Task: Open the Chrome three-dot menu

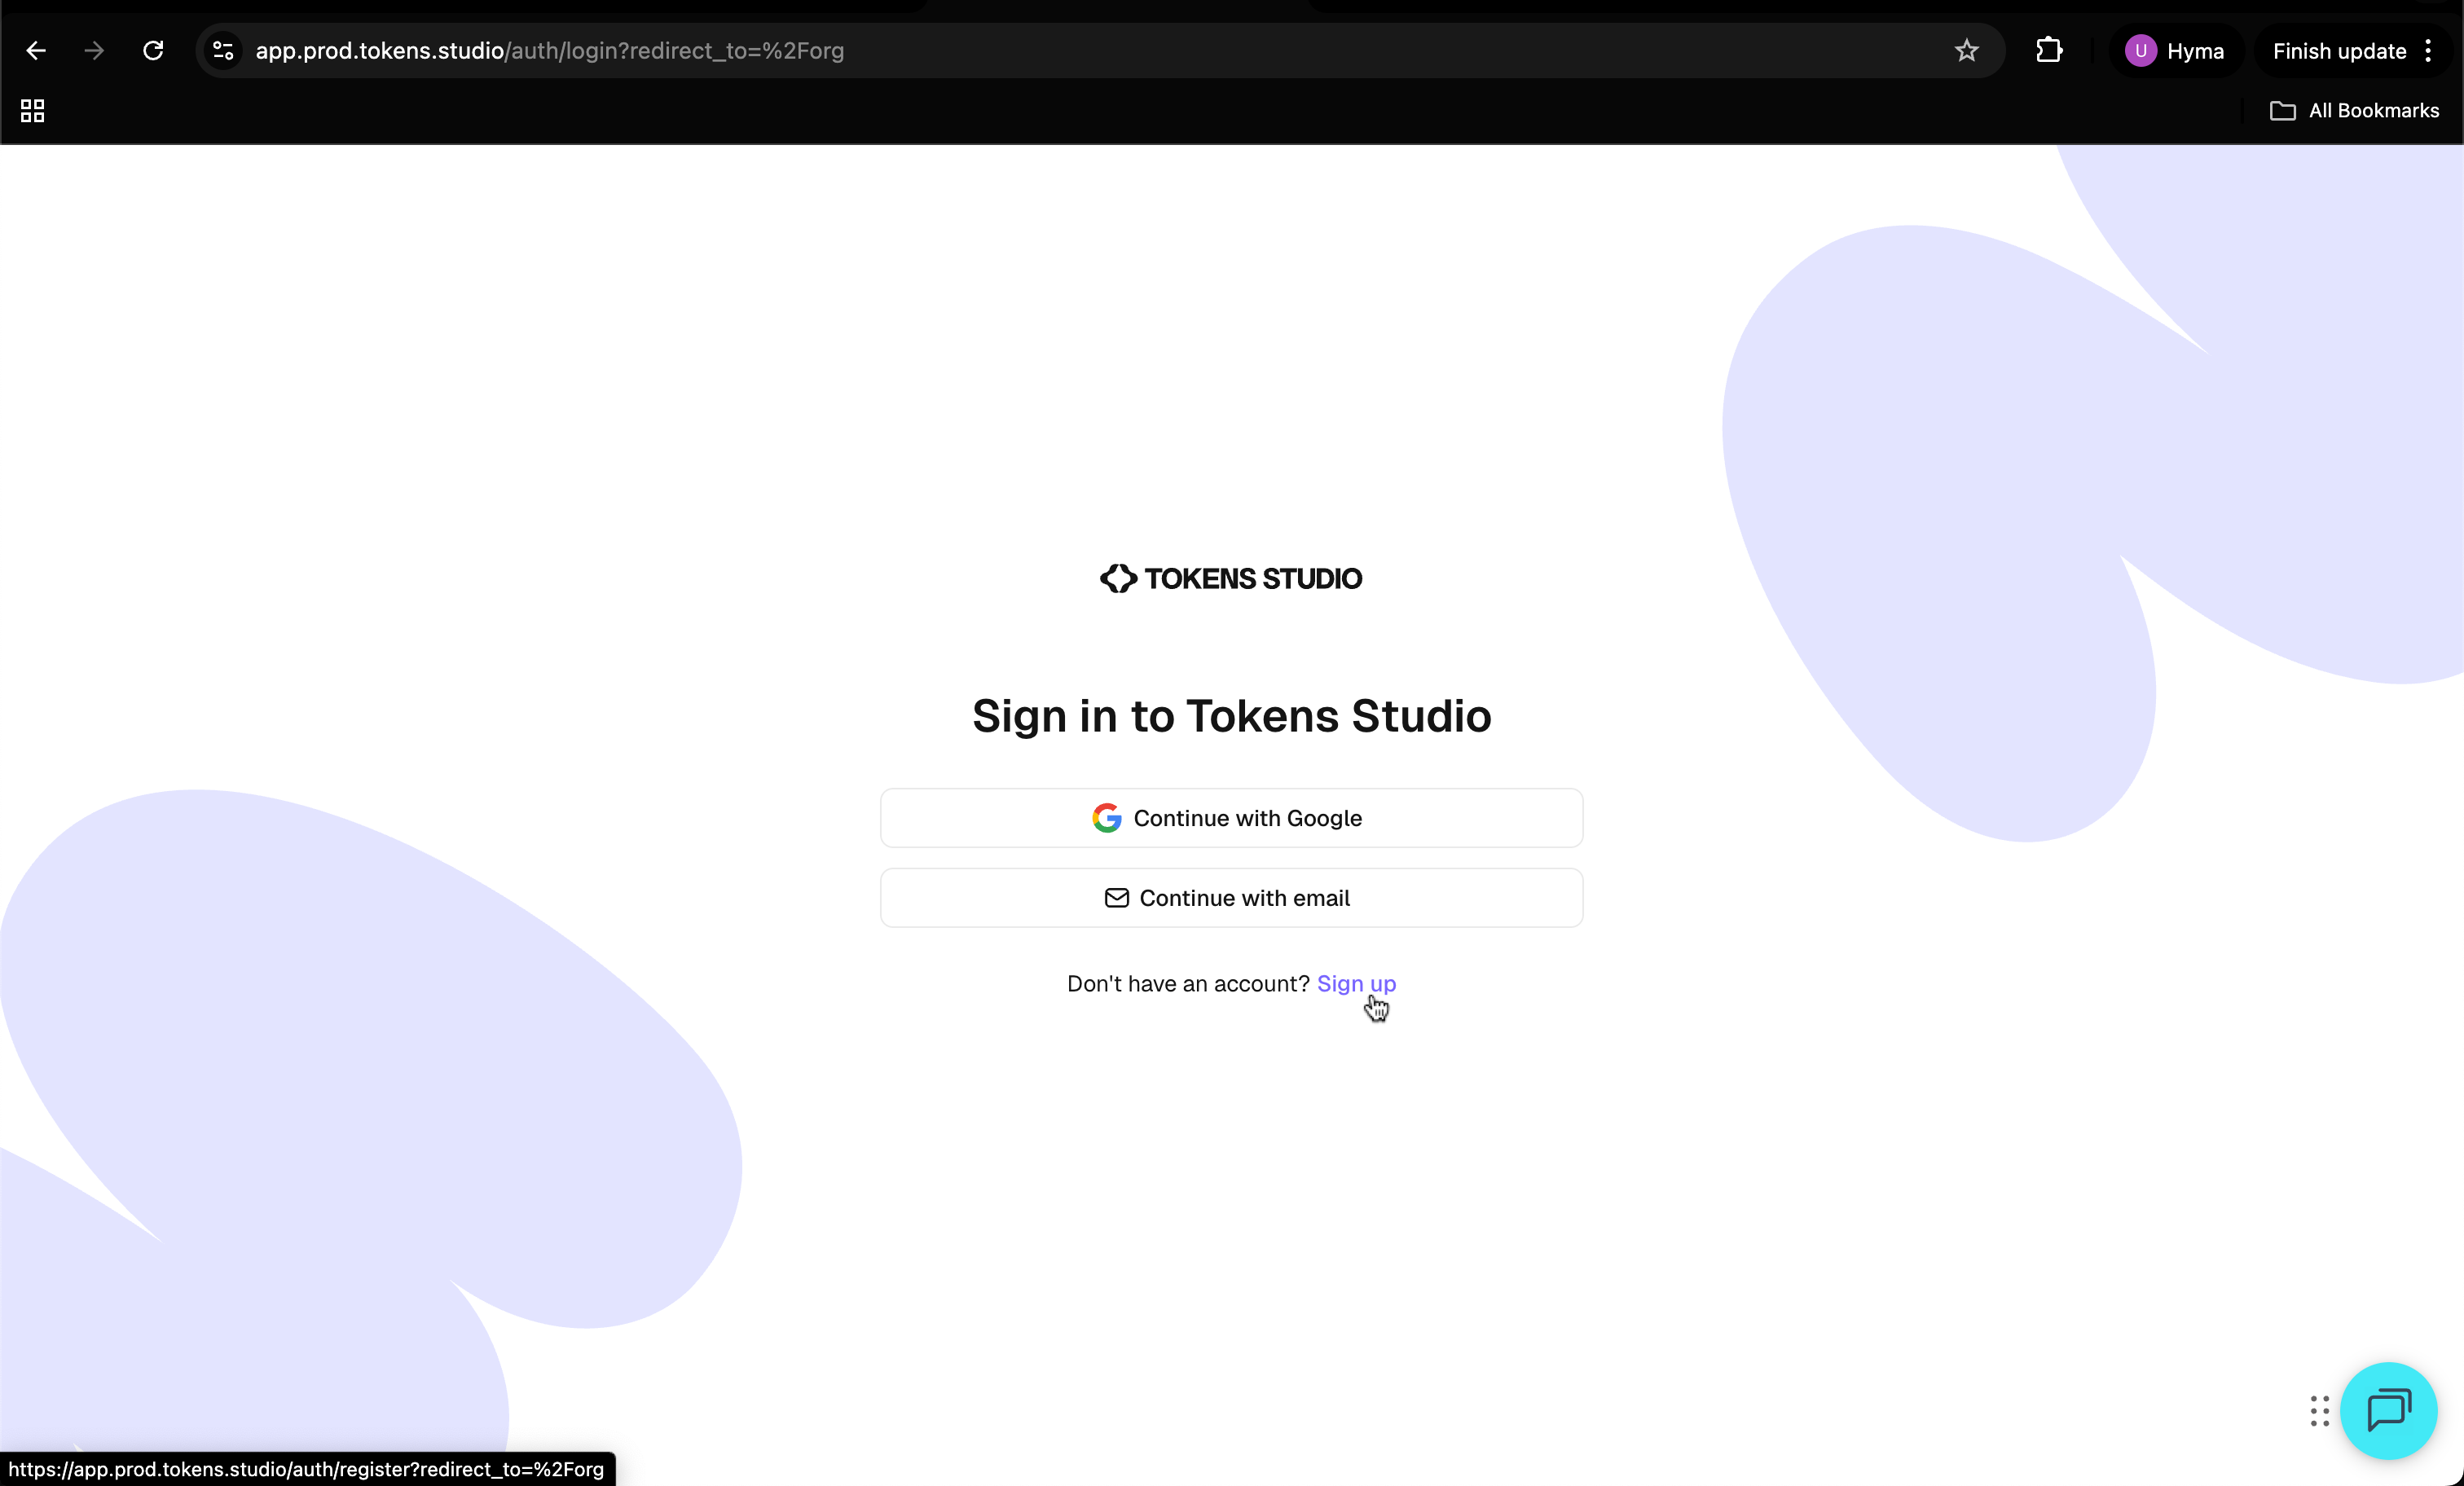Action: pos(2428,51)
